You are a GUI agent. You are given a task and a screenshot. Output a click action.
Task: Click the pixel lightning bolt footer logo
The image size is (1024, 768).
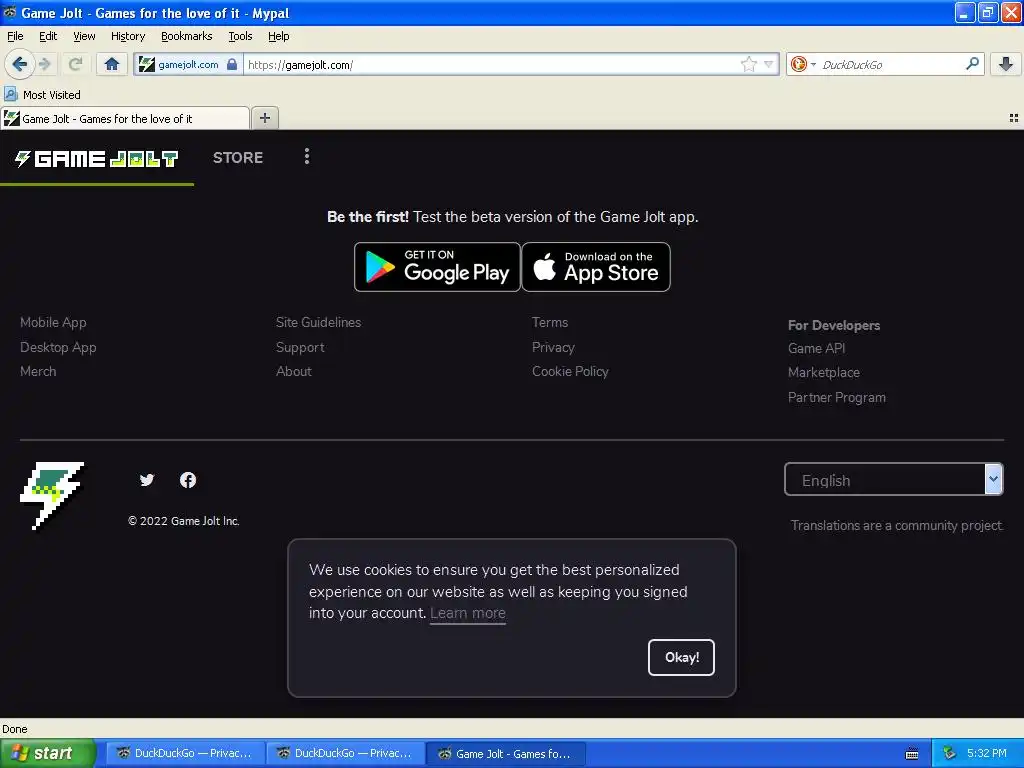point(52,495)
